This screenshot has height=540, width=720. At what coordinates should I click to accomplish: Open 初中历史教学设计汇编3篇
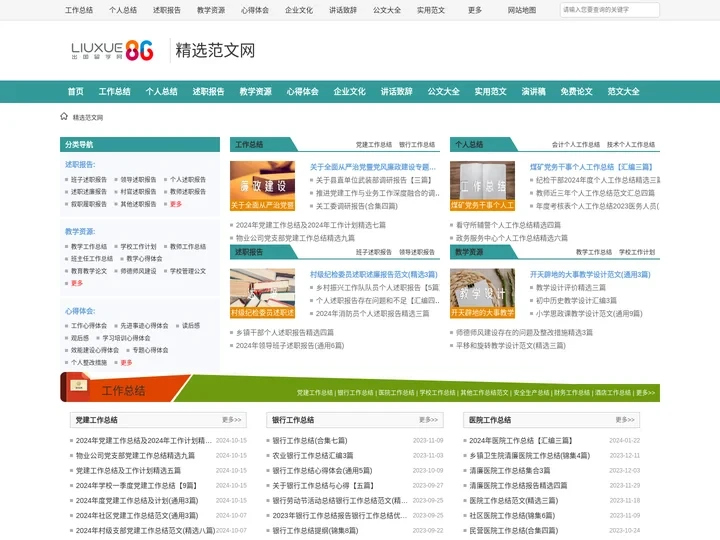point(576,300)
